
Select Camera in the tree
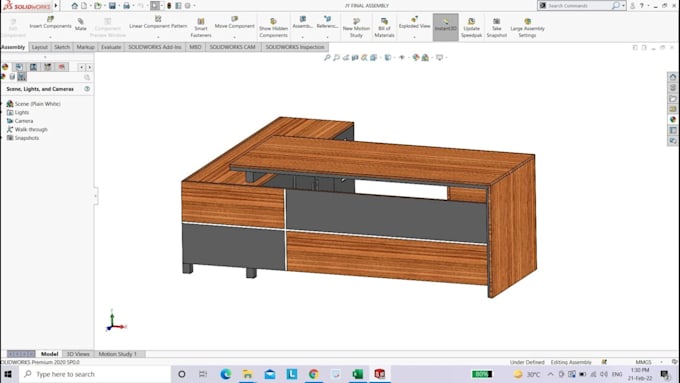[x=24, y=121]
